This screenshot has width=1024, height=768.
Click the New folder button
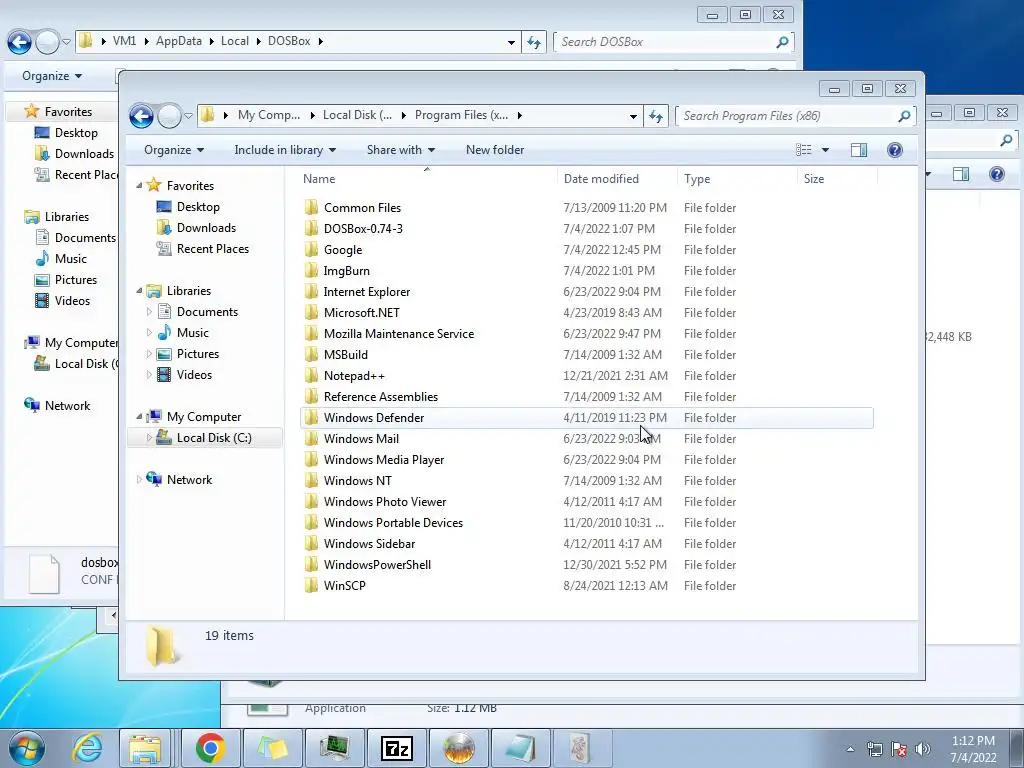pyautogui.click(x=495, y=150)
